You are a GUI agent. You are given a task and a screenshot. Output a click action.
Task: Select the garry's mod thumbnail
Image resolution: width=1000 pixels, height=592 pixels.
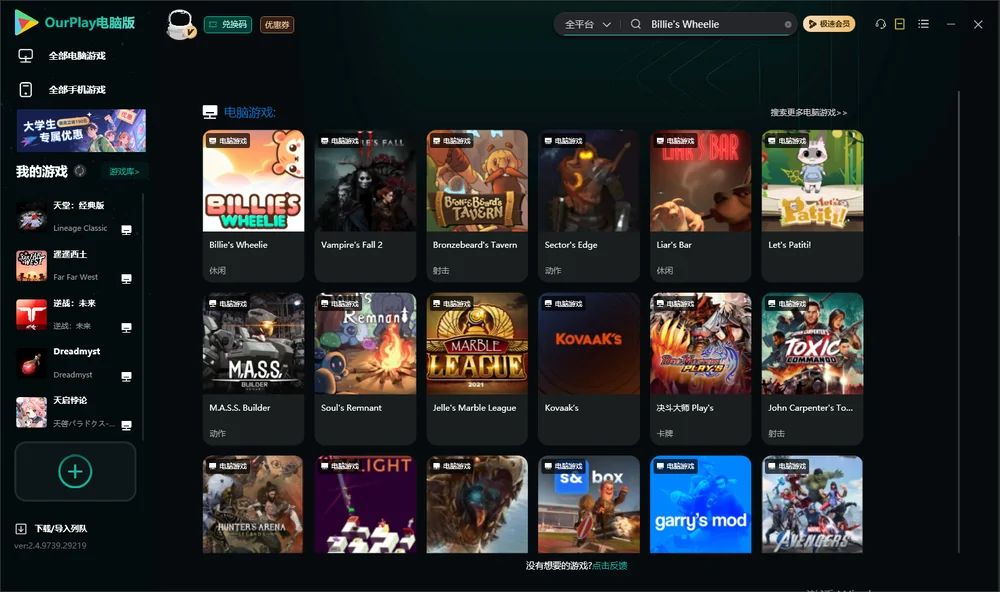701,504
